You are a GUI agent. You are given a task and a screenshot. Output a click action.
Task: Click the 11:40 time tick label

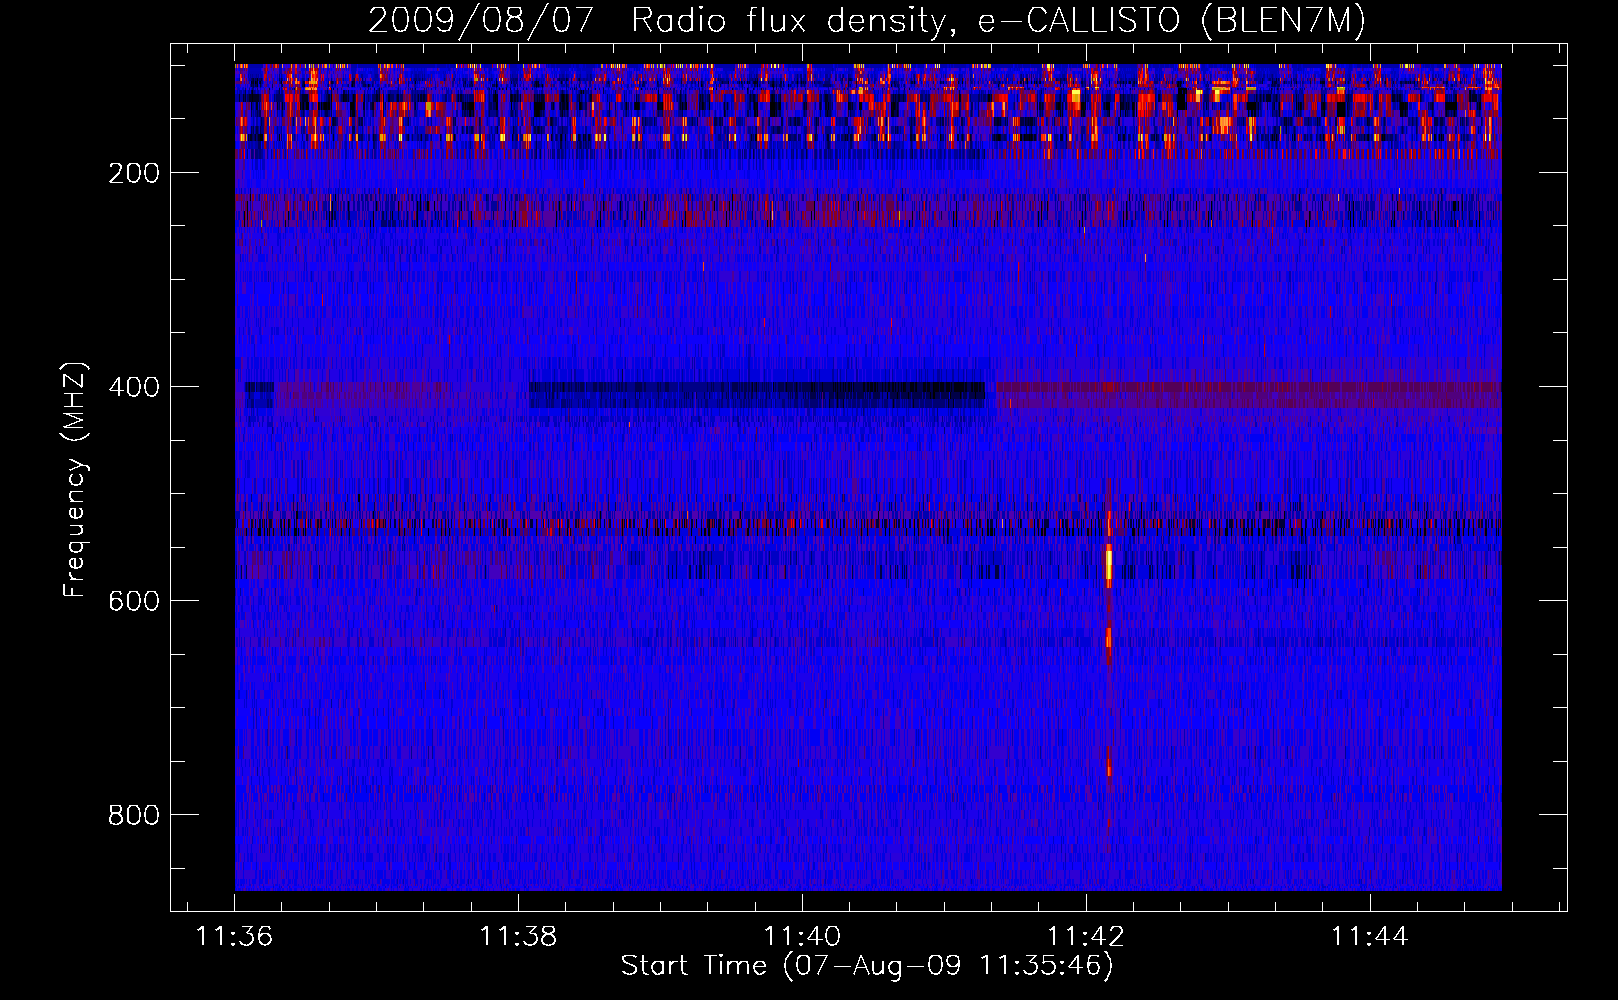[x=802, y=936]
